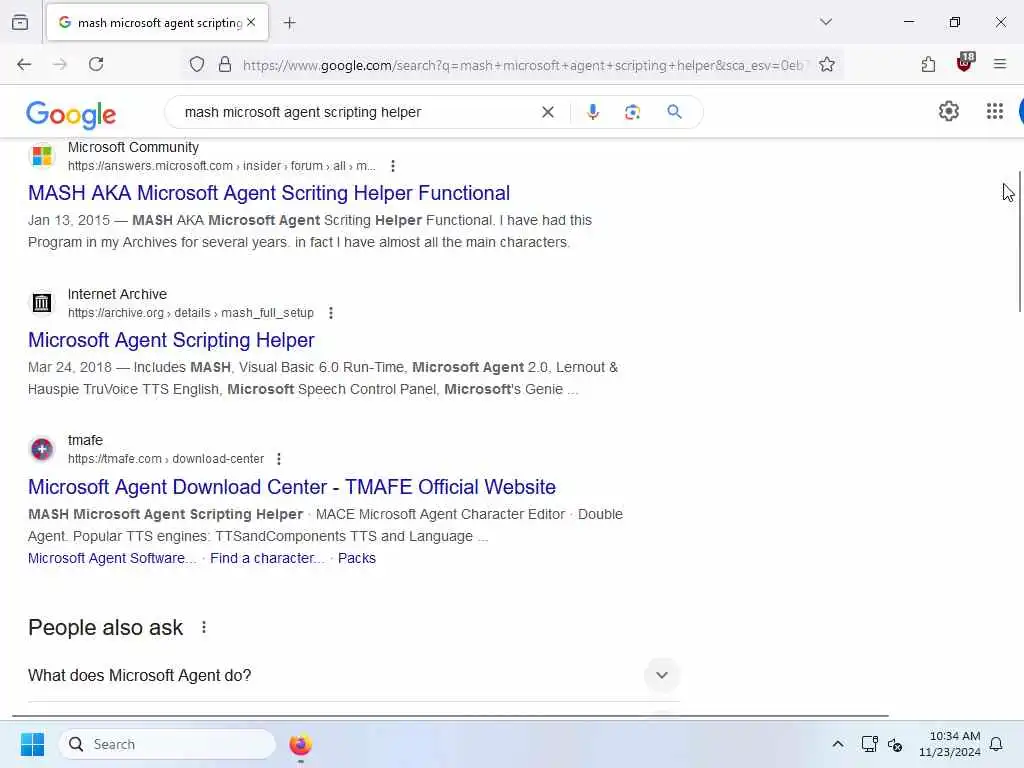Open Firefox application hamburger menu
The image size is (1024, 768).
tap(1000, 64)
